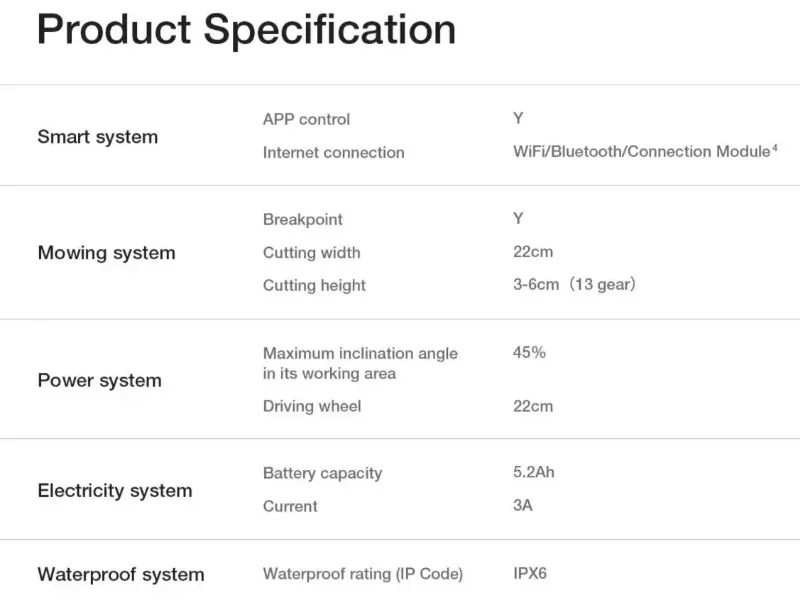This screenshot has width=800, height=610.
Task: Click the Product Specification heading
Action: pos(246,30)
